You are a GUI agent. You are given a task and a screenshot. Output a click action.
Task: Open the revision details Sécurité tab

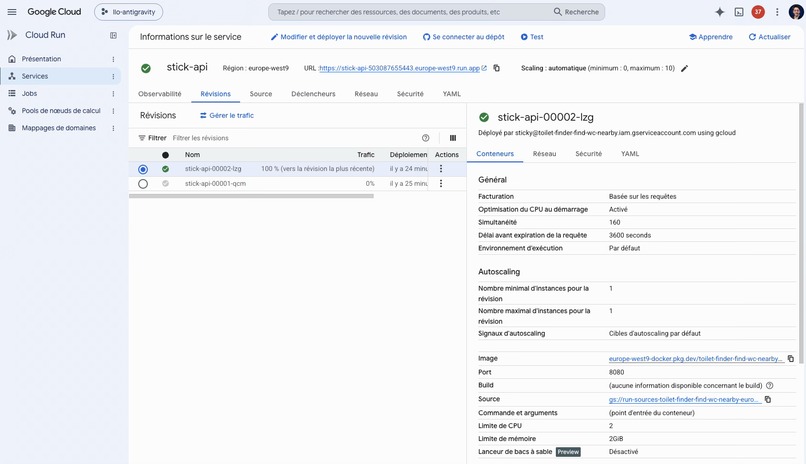tap(588, 154)
